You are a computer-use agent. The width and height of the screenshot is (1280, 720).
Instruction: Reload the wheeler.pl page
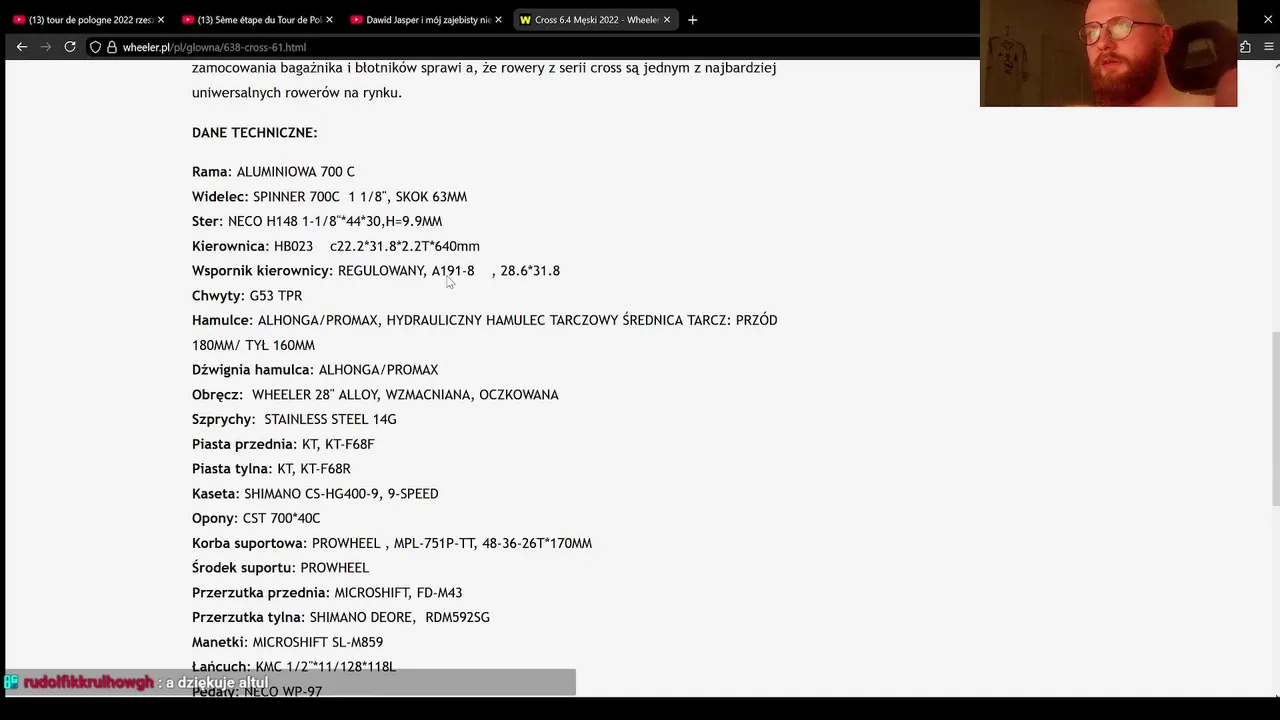coord(70,47)
